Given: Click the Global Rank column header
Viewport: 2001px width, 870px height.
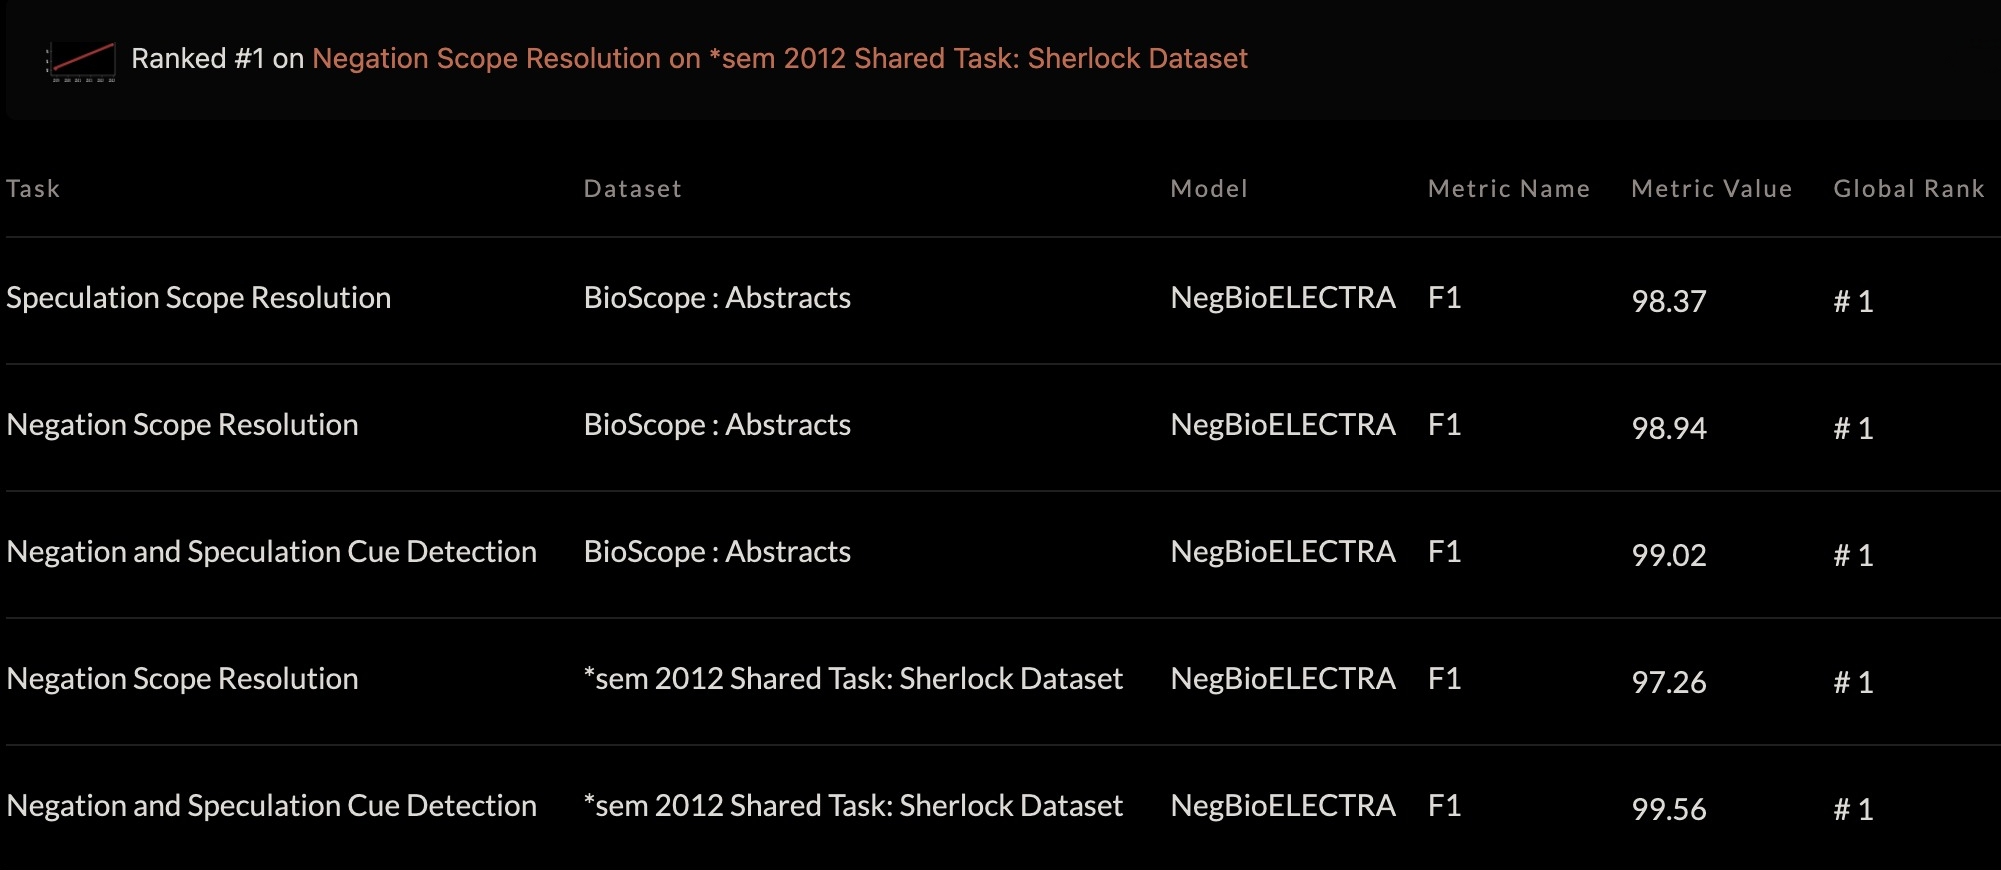Looking at the screenshot, I should (x=1908, y=189).
